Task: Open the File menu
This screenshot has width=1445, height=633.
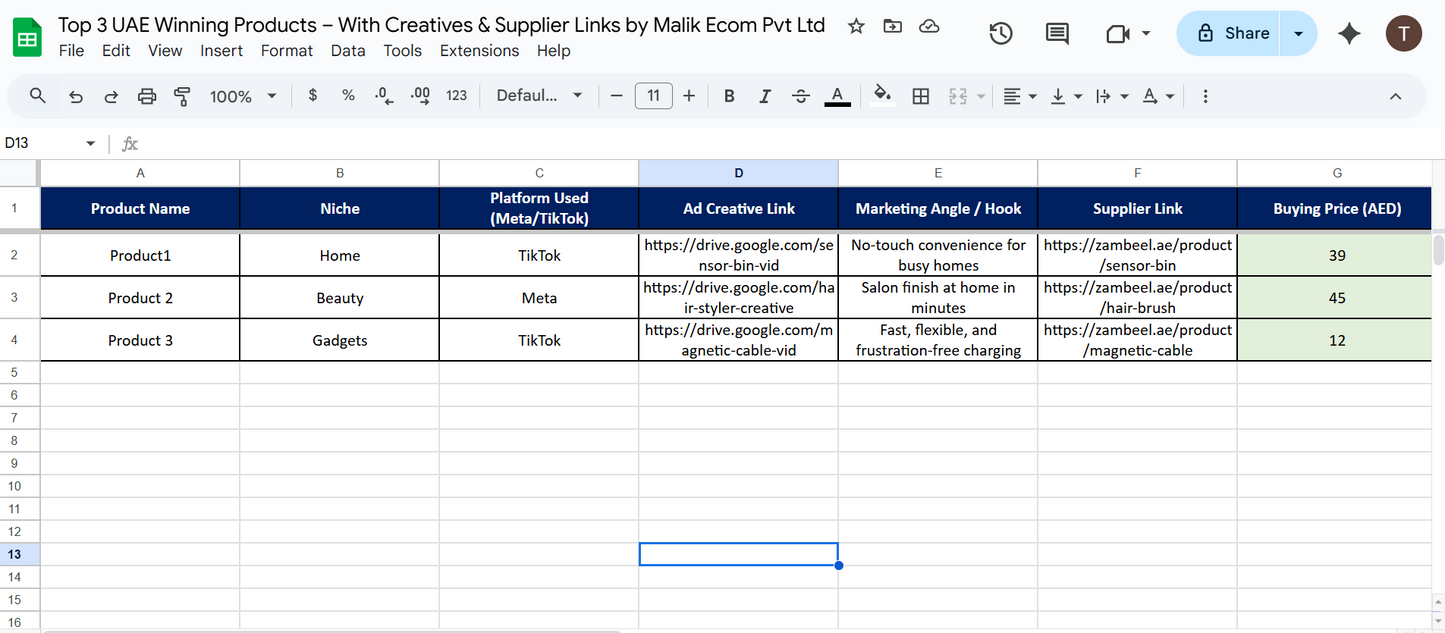Action: 71,51
